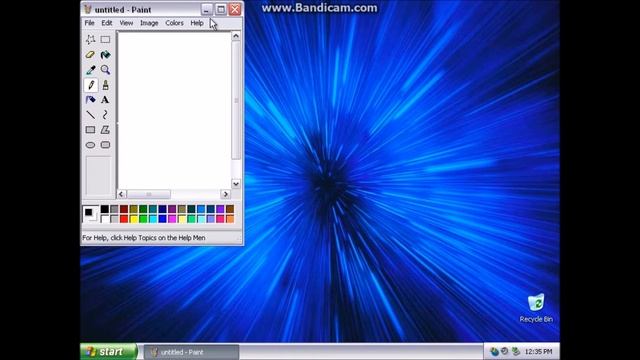Select the bright green palette swatch
Viewport: 640px width, 360px height.
tap(143, 219)
